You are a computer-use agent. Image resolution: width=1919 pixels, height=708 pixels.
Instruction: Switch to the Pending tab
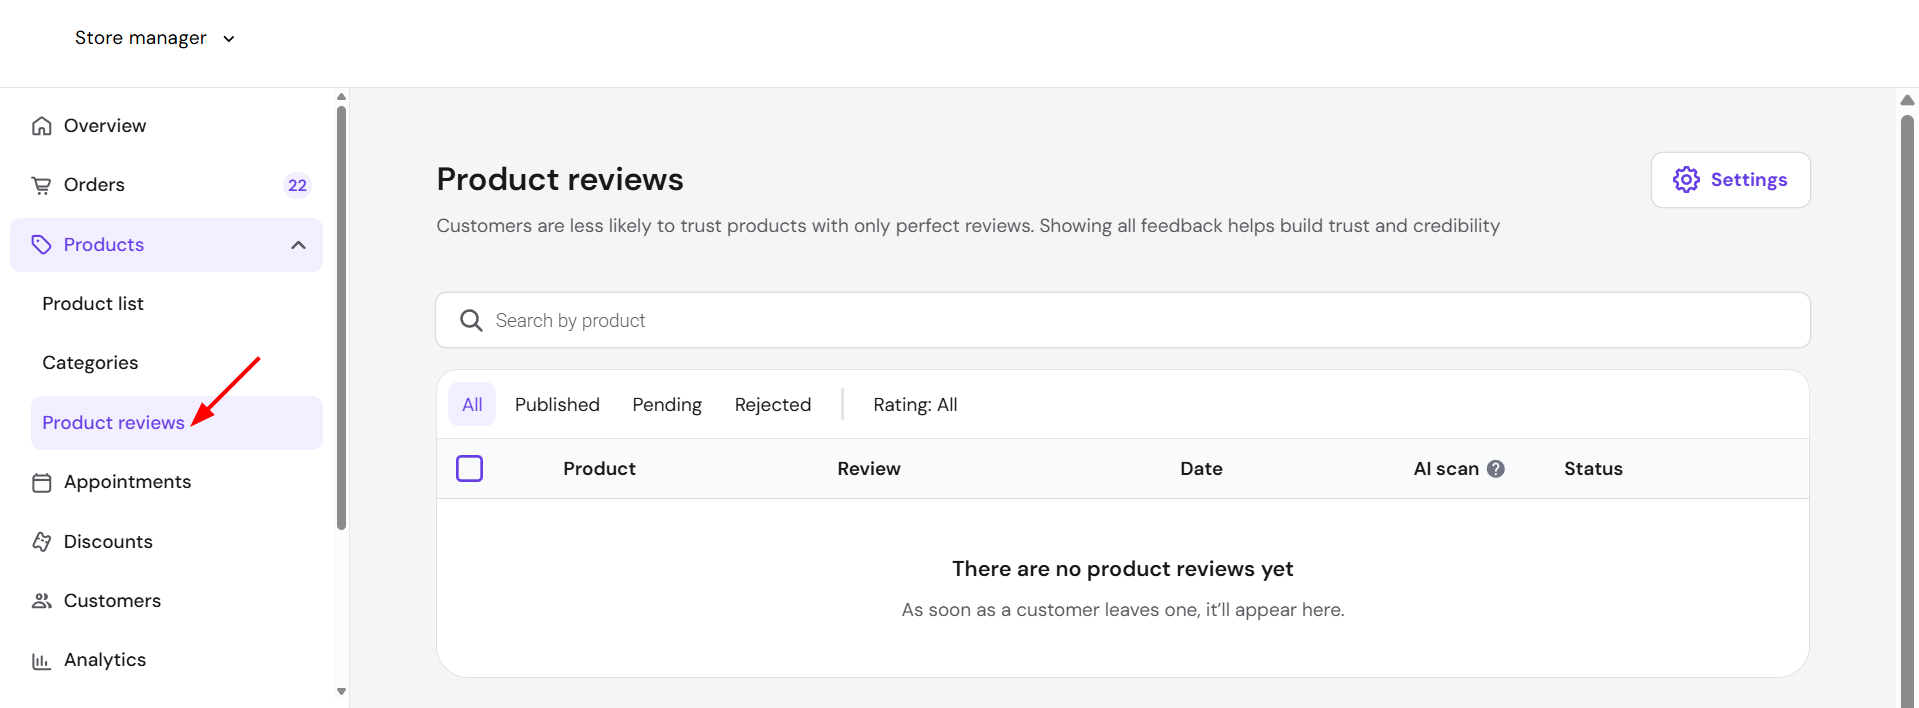(x=667, y=405)
